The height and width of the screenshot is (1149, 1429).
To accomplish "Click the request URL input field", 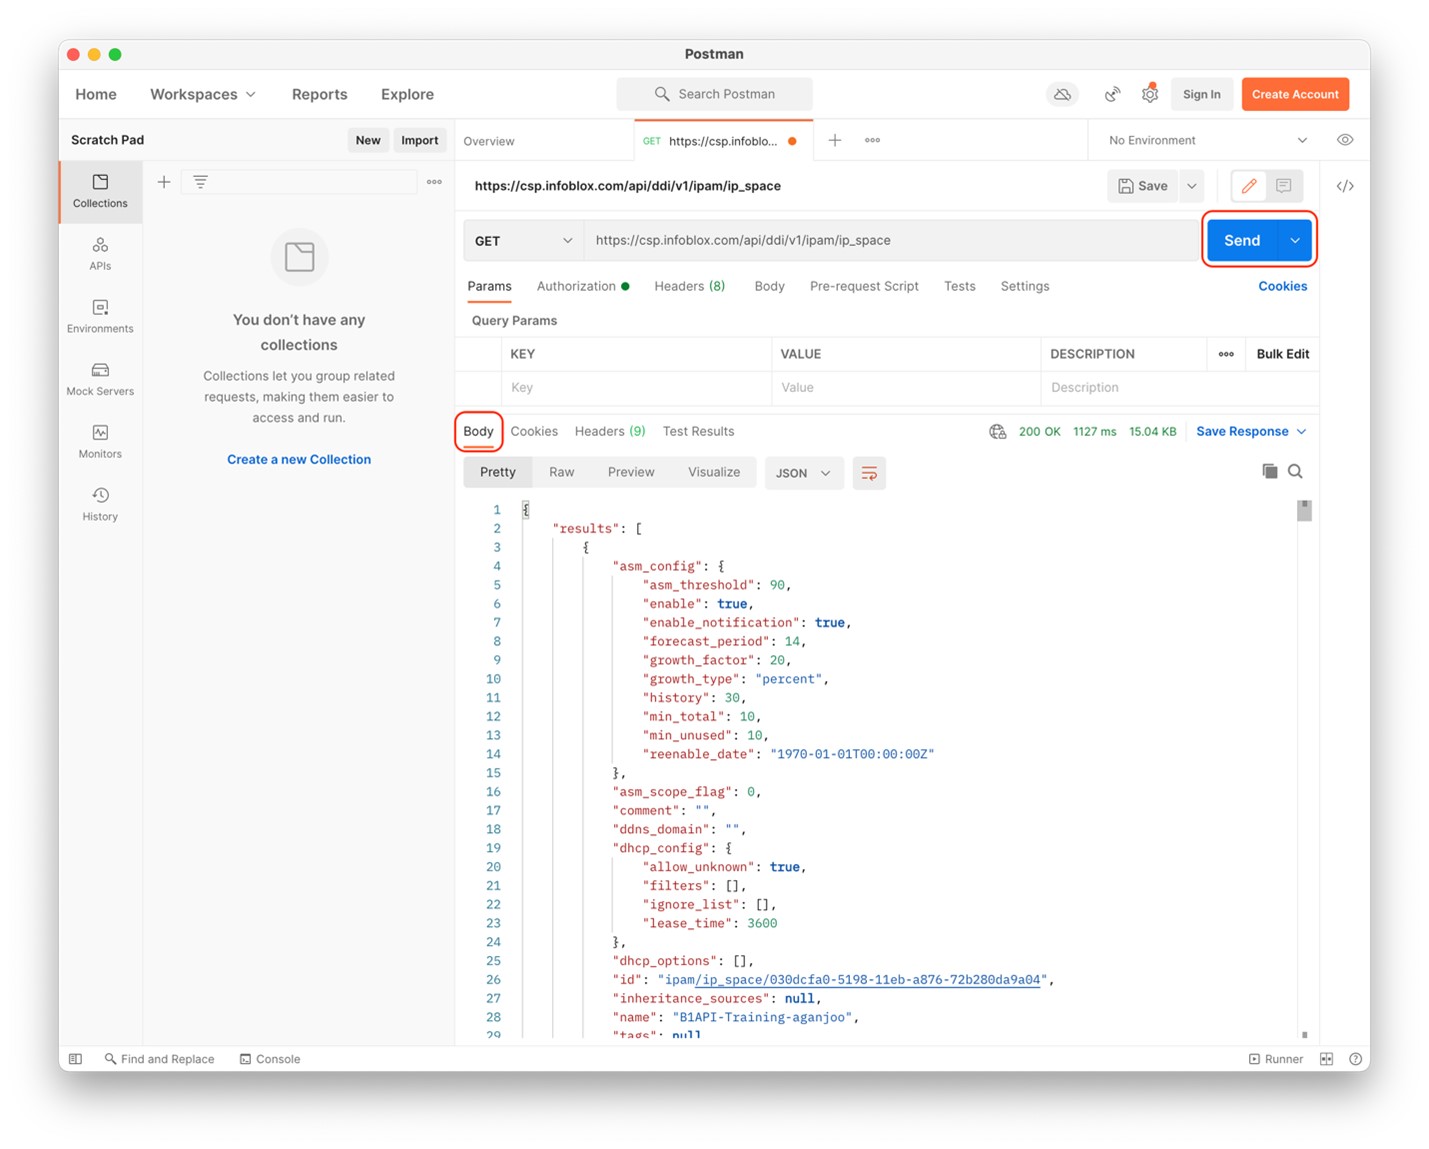I will click(890, 240).
